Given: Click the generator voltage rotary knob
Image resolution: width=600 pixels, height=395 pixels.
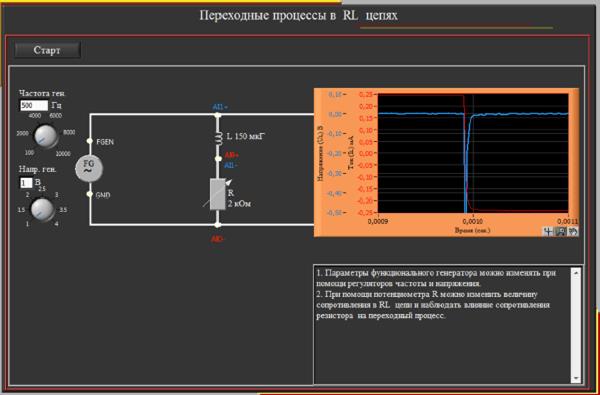Looking at the screenshot, I should [x=42, y=210].
